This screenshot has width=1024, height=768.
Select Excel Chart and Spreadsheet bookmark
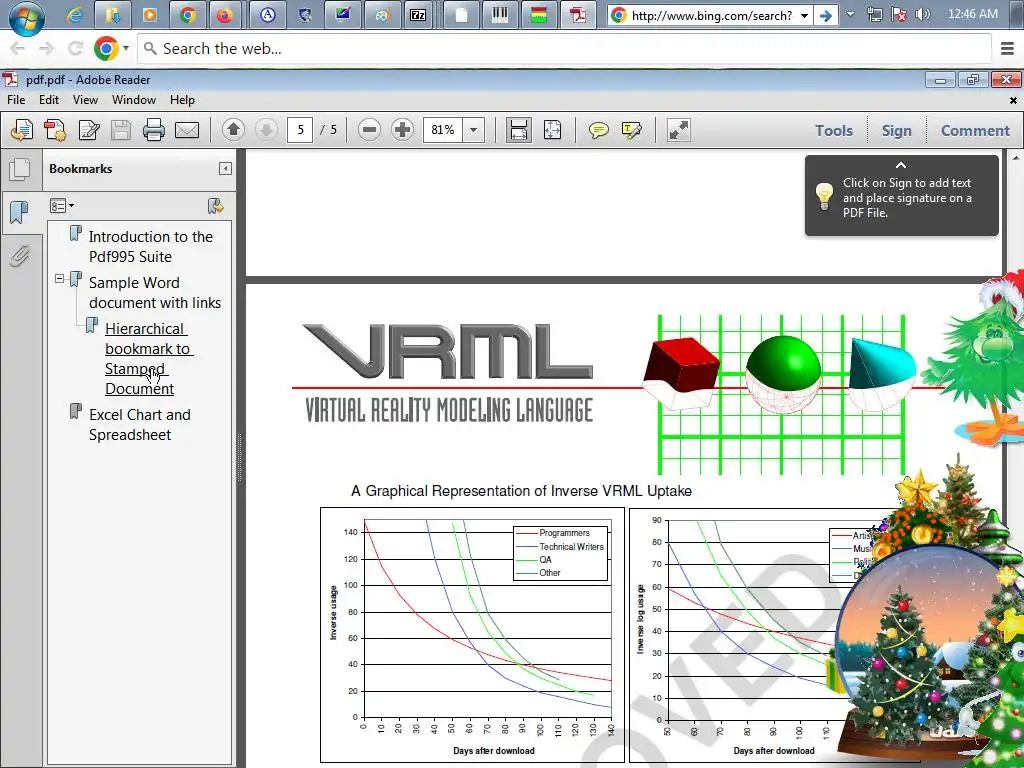(140, 424)
